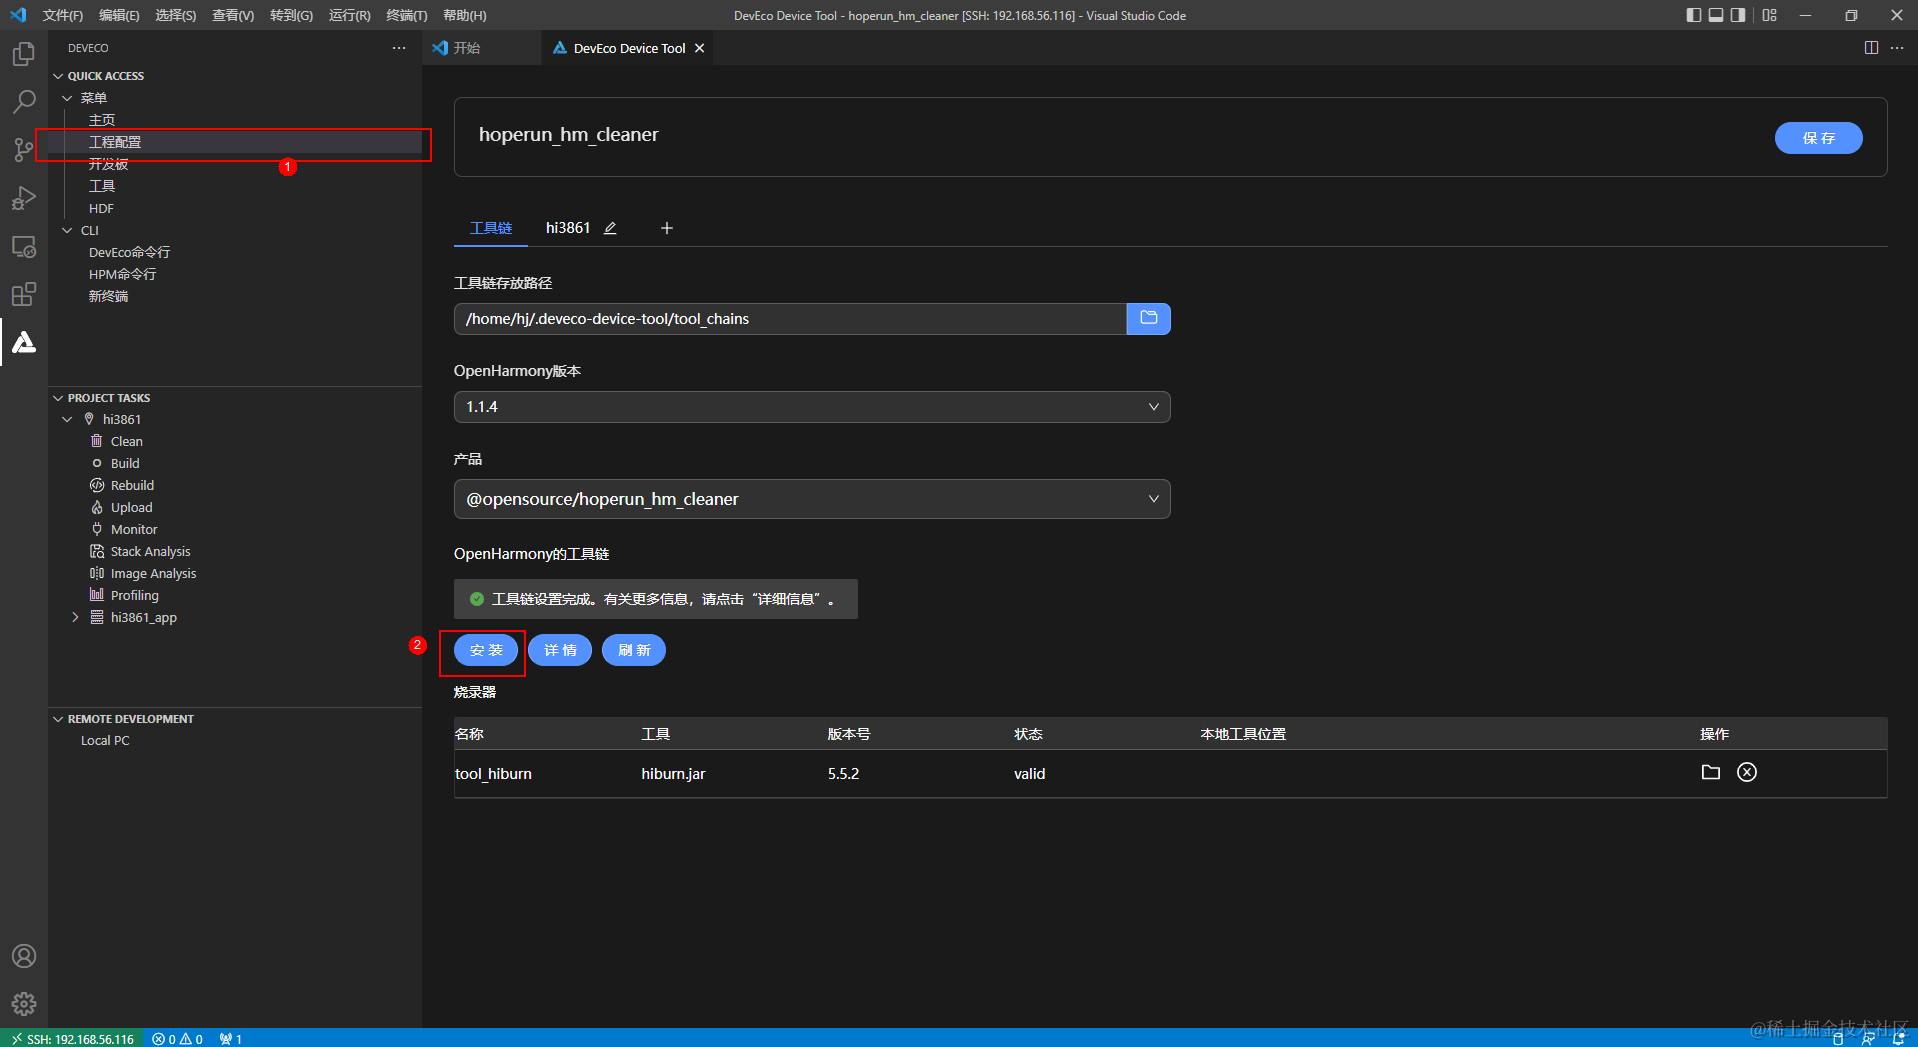Image resolution: width=1918 pixels, height=1047 pixels.
Task: Toggle the bottom panel layout
Action: 1715,15
